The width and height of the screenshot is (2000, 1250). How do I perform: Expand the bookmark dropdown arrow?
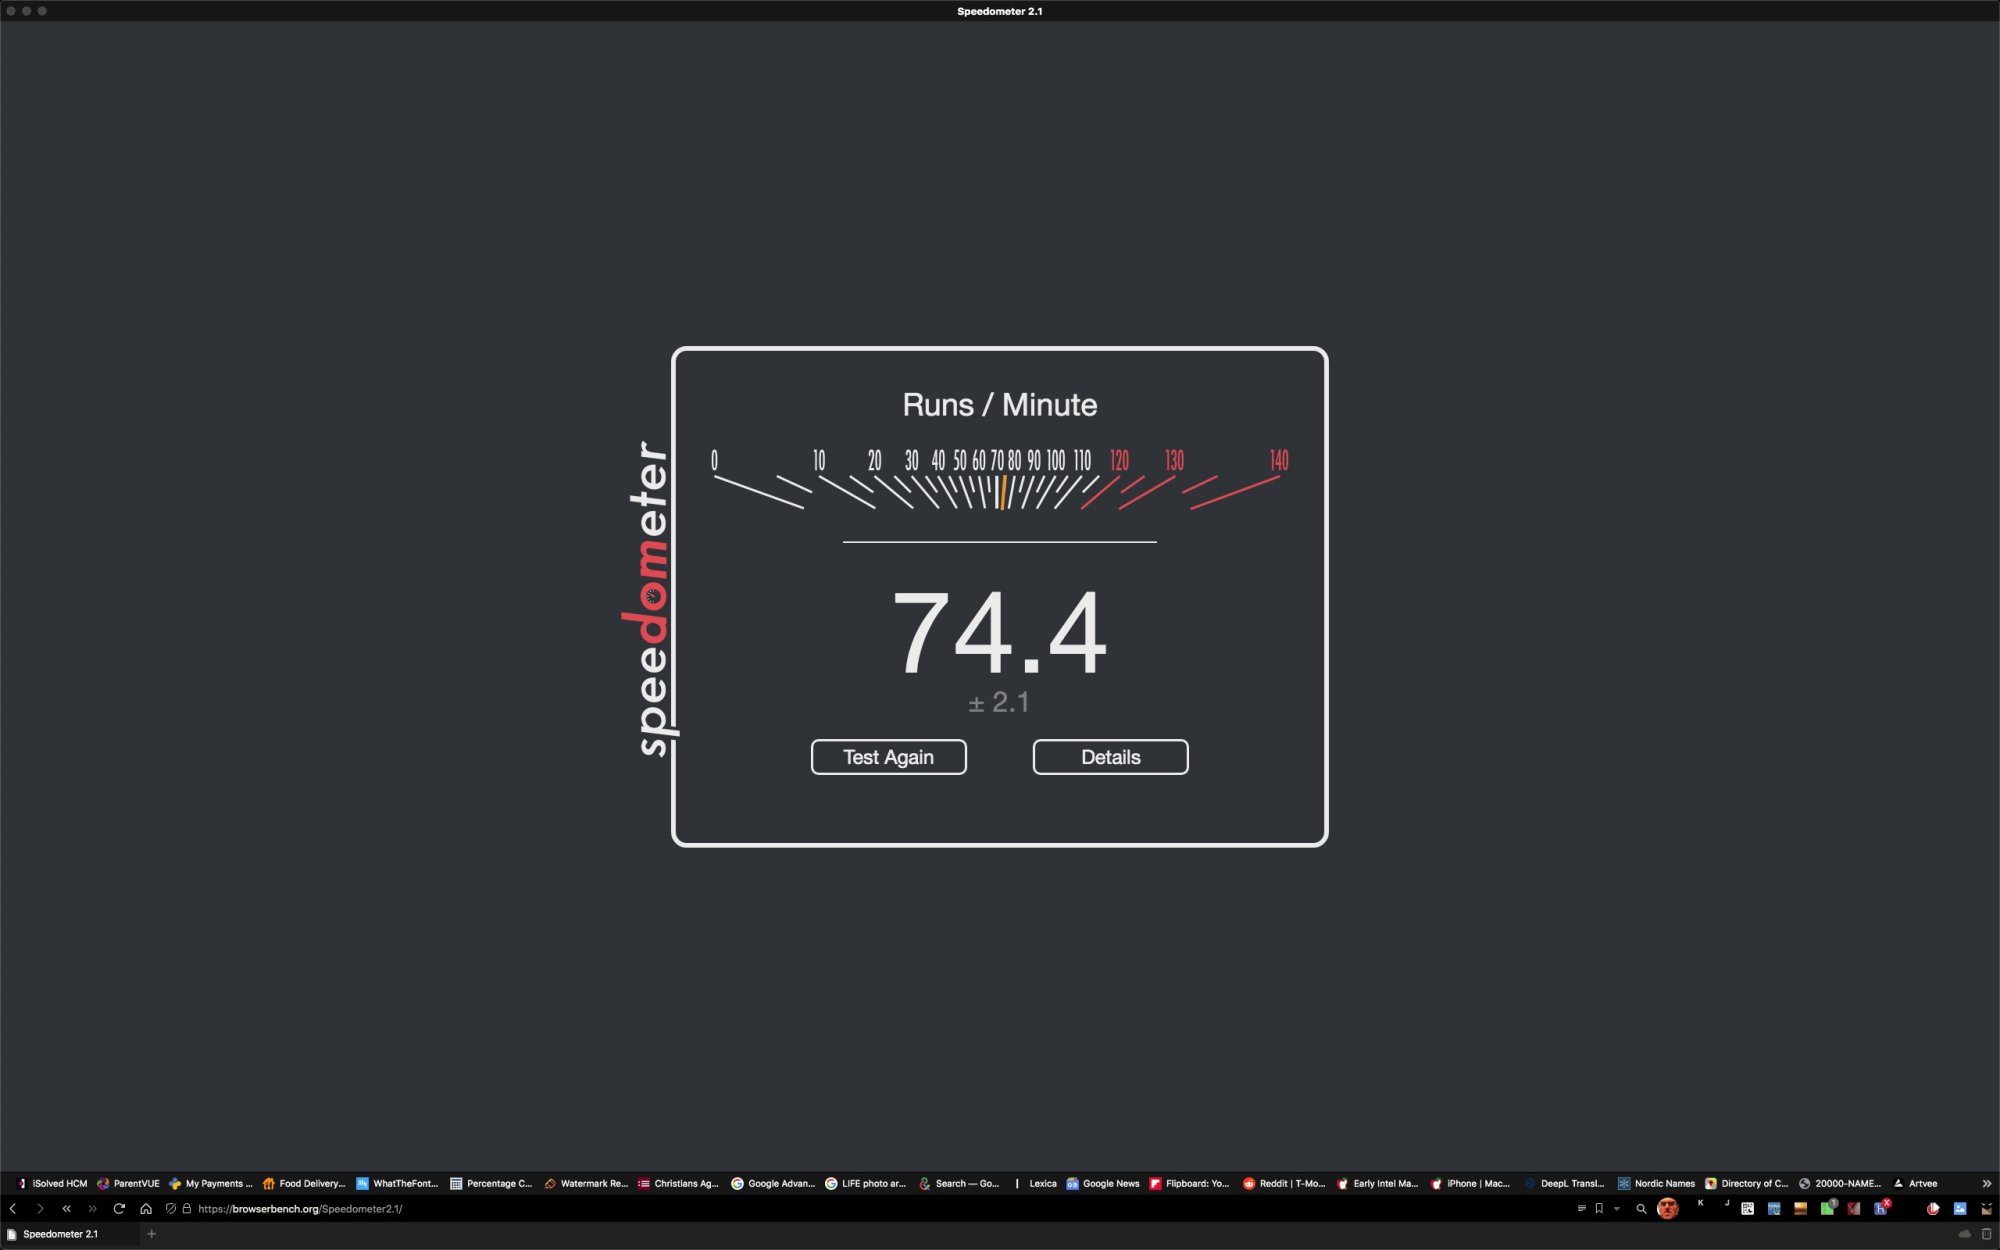[x=1616, y=1209]
